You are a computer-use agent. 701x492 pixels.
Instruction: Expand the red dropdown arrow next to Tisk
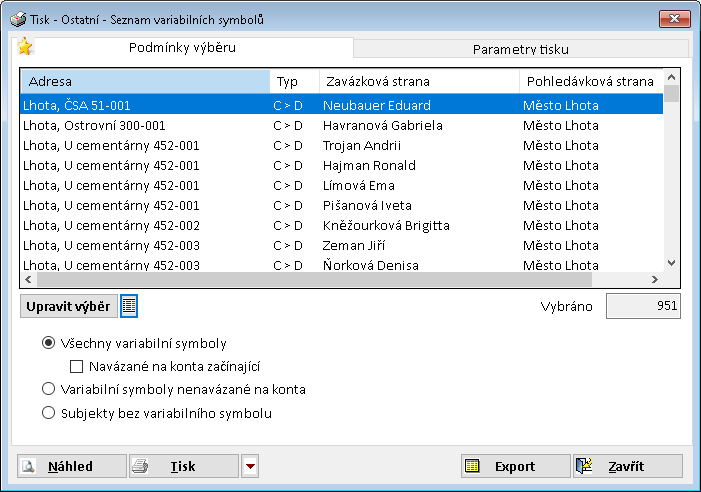(x=250, y=466)
